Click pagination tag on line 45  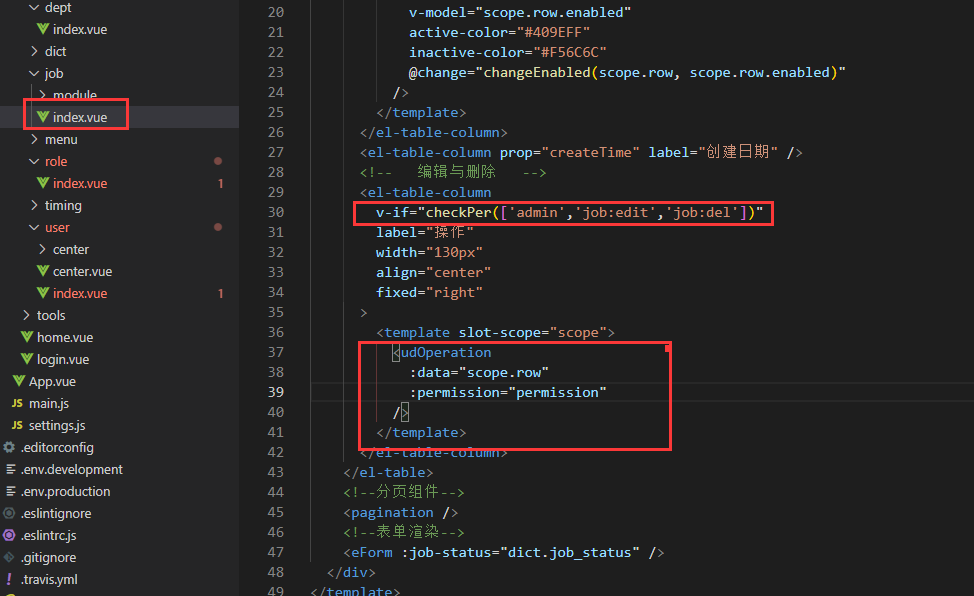pyautogui.click(x=401, y=513)
